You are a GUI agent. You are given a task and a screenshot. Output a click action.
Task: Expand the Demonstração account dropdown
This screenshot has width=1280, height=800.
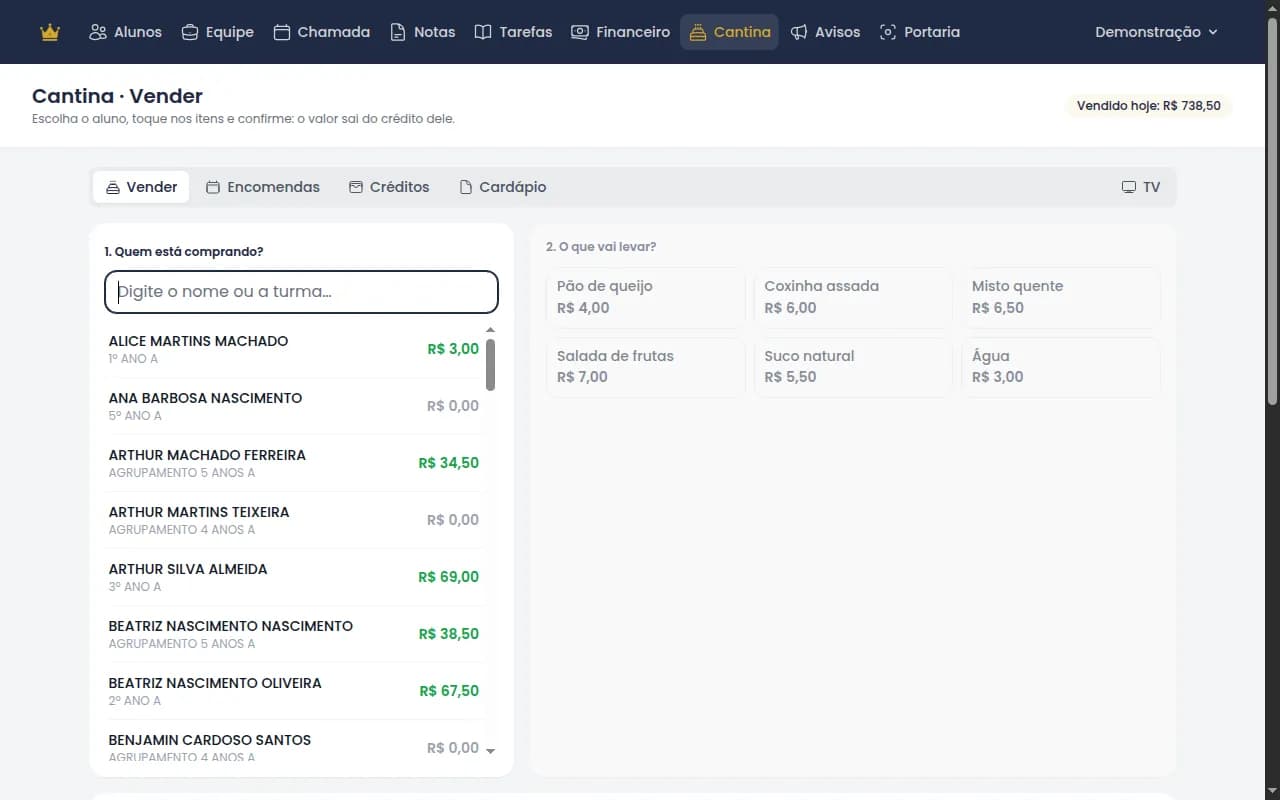click(1157, 32)
